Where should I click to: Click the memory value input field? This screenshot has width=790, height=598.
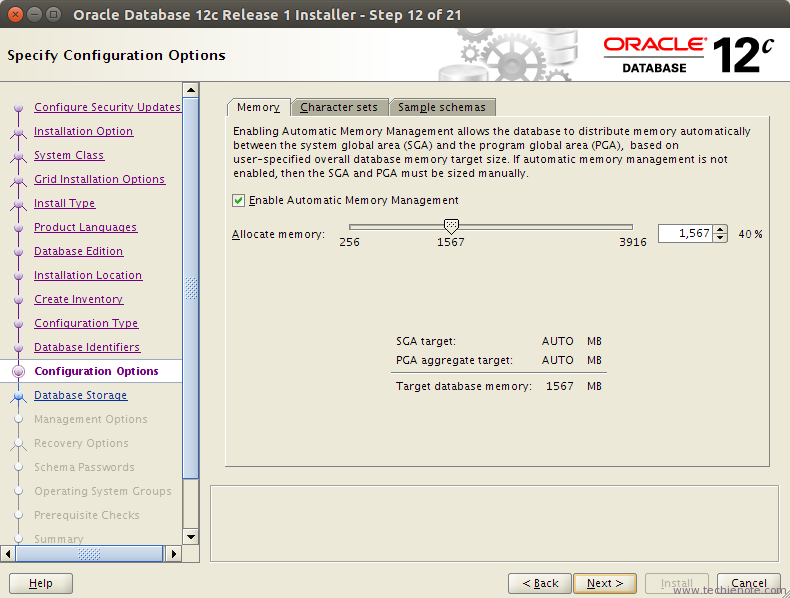click(685, 233)
